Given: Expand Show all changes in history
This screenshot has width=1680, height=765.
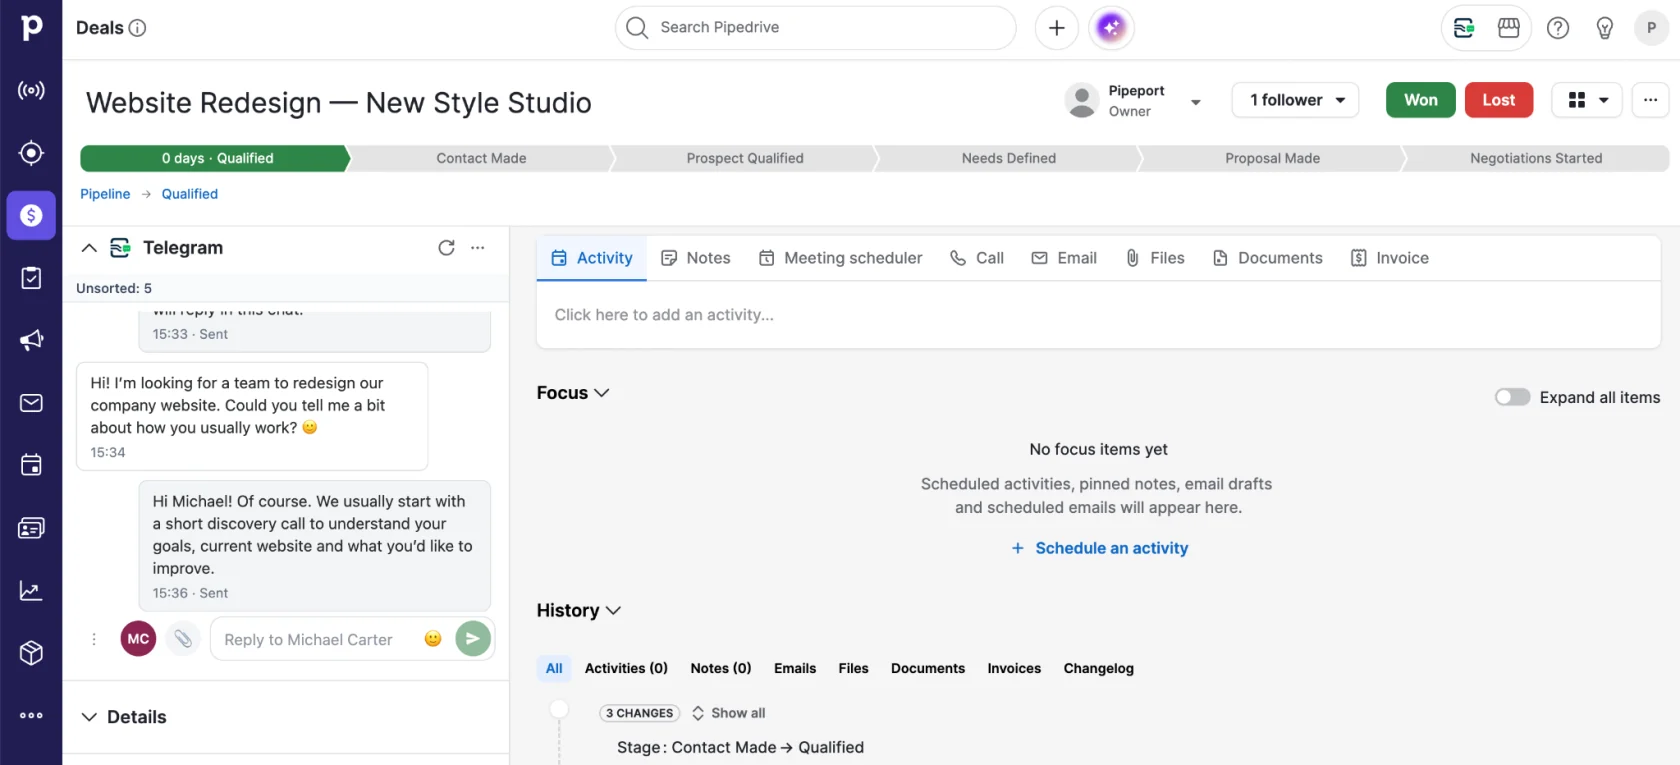Looking at the screenshot, I should [728, 713].
